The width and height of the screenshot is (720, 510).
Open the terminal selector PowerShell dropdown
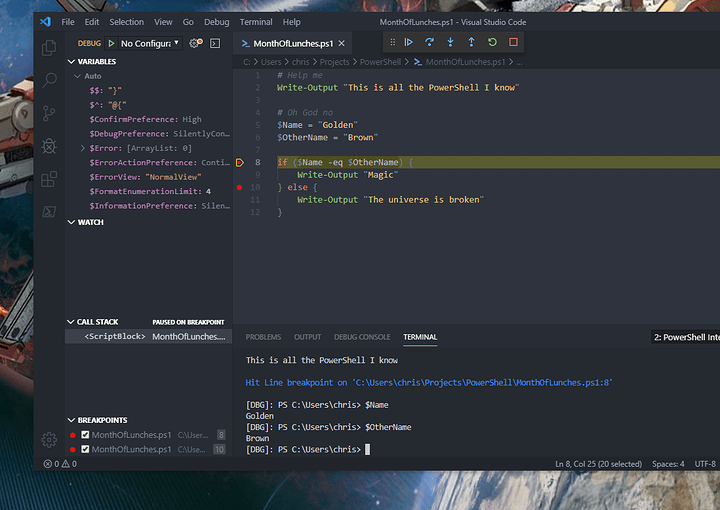tap(685, 337)
